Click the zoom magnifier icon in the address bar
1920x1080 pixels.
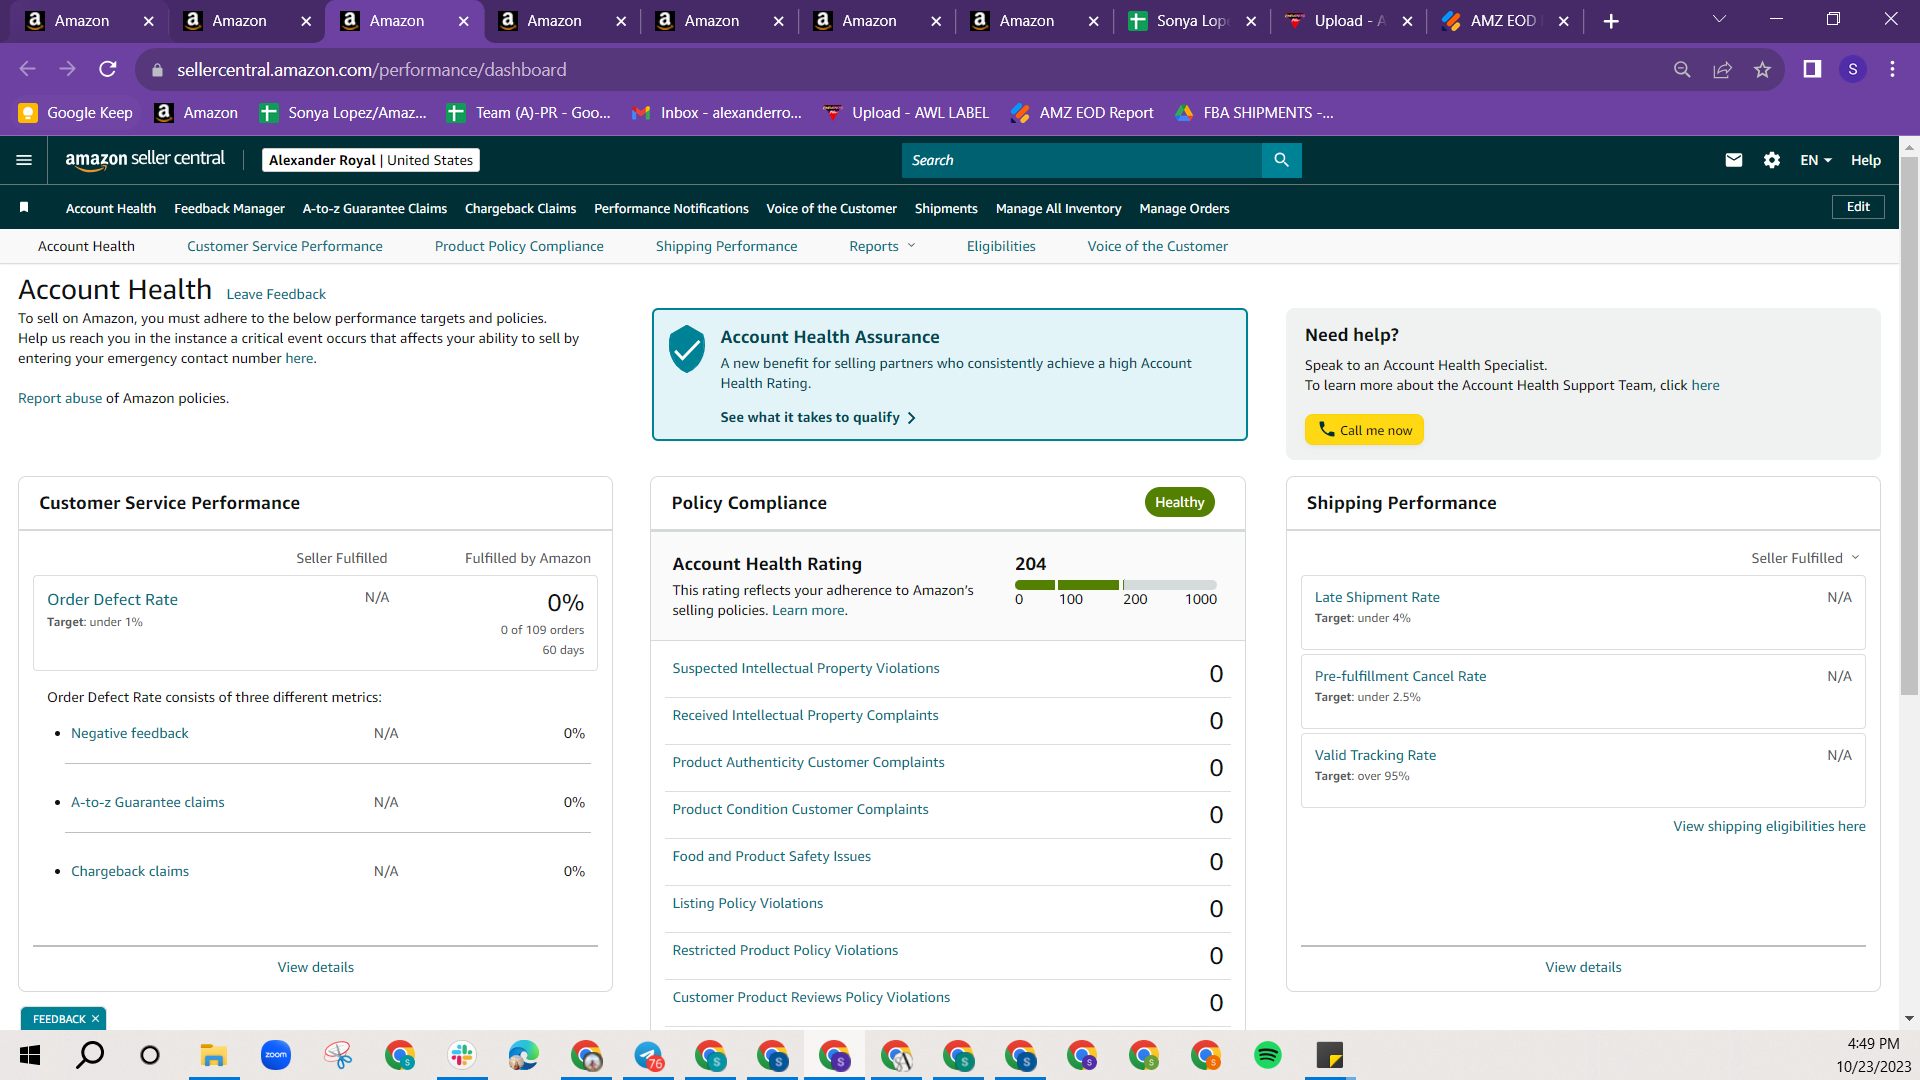[x=1682, y=69]
